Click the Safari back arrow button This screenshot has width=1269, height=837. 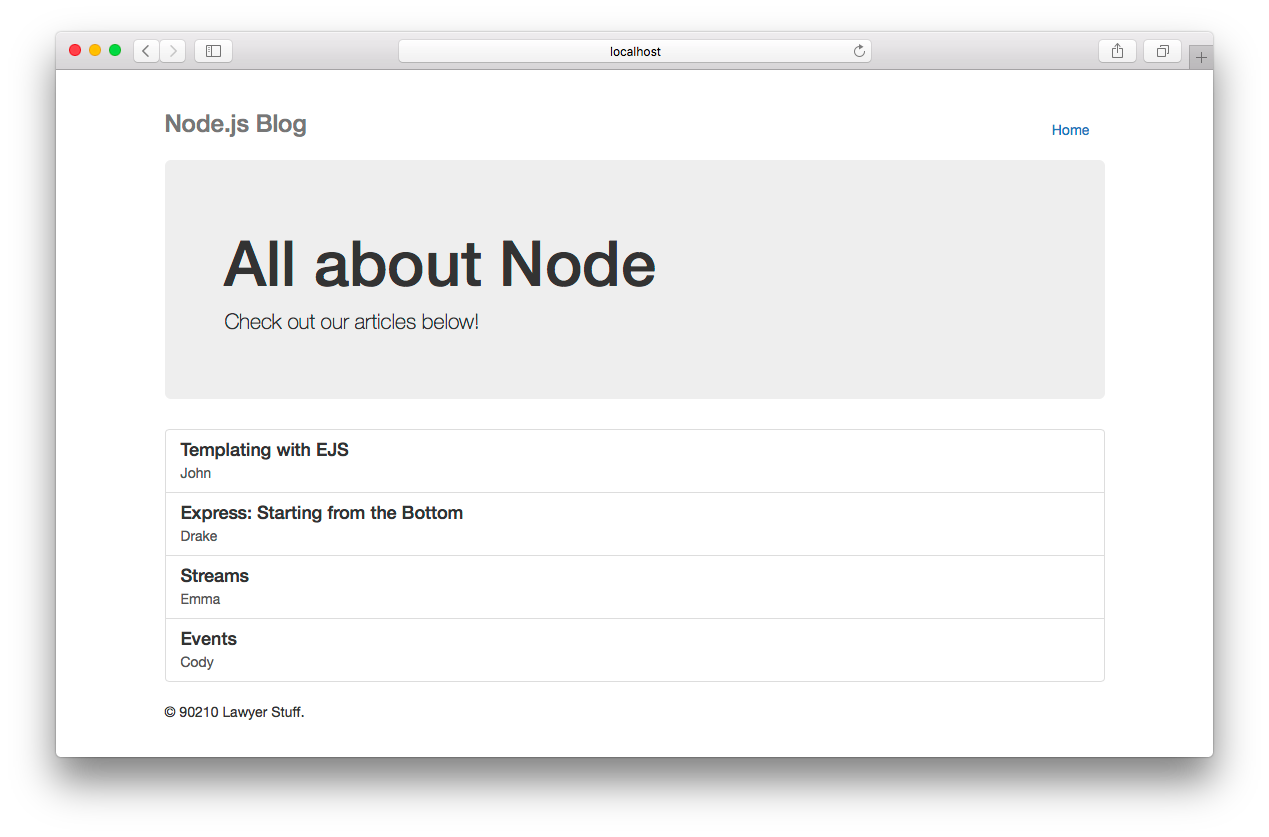(146, 51)
